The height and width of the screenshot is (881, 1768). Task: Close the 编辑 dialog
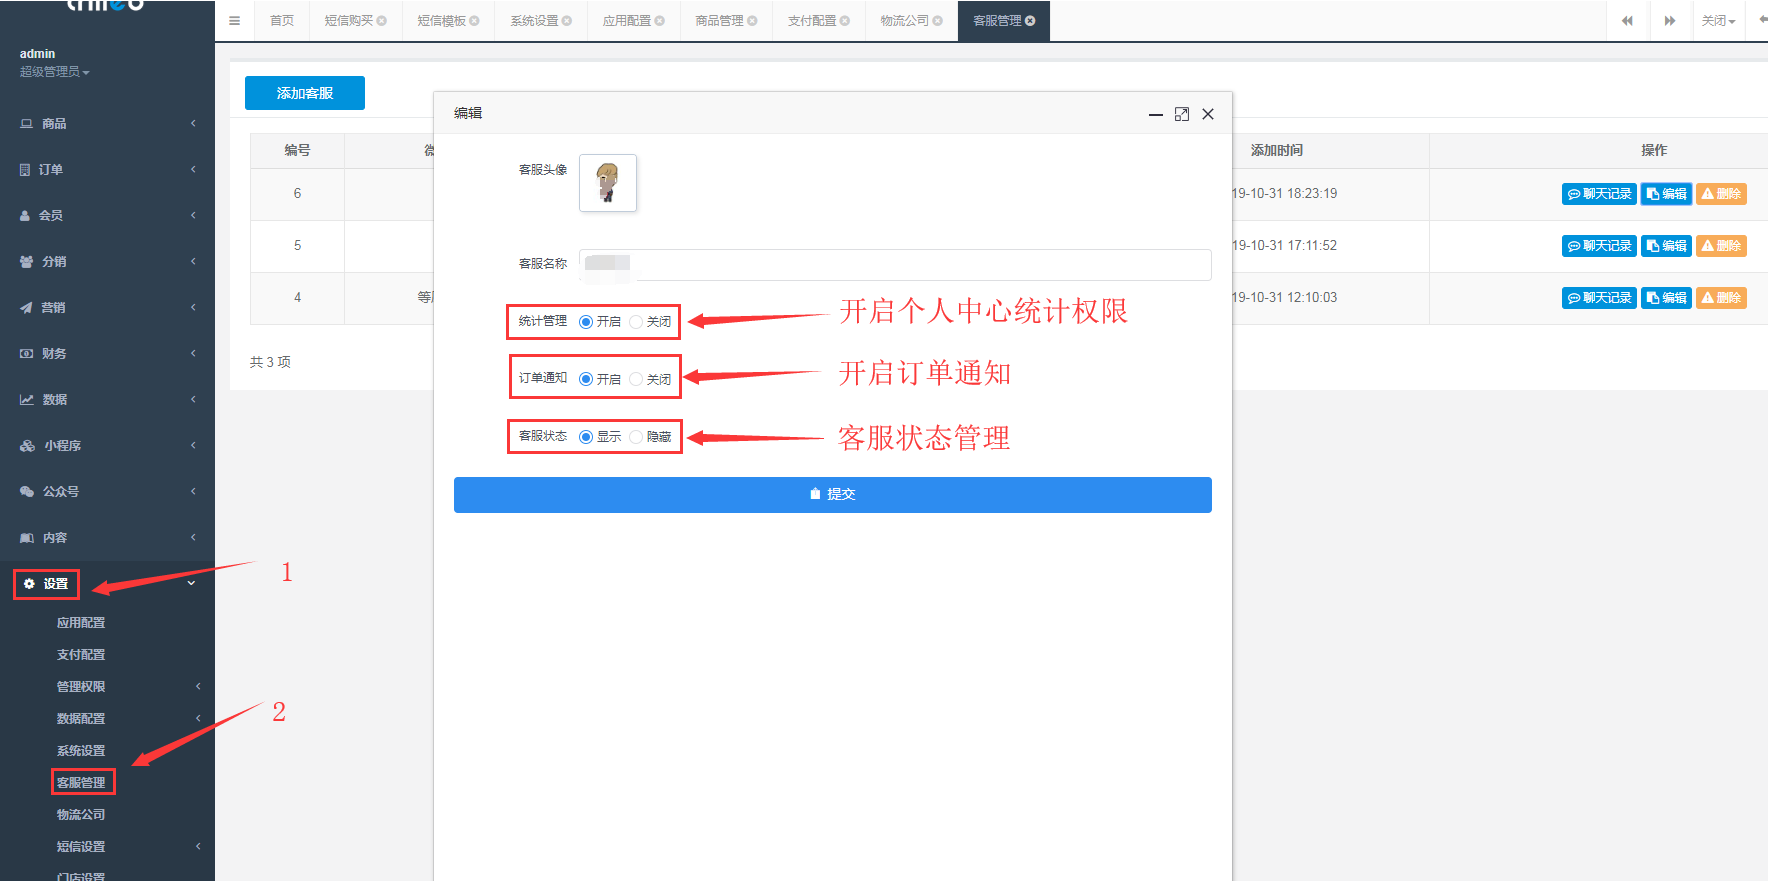pyautogui.click(x=1208, y=114)
